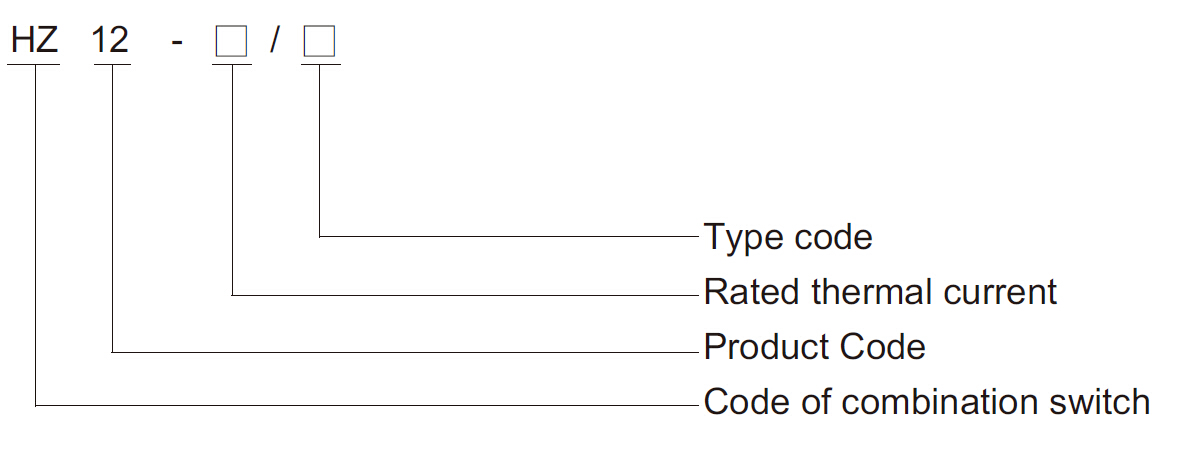Click the "HZ" model prefix text
Screen dimensions: 1182x449
pyautogui.click(x=34, y=40)
